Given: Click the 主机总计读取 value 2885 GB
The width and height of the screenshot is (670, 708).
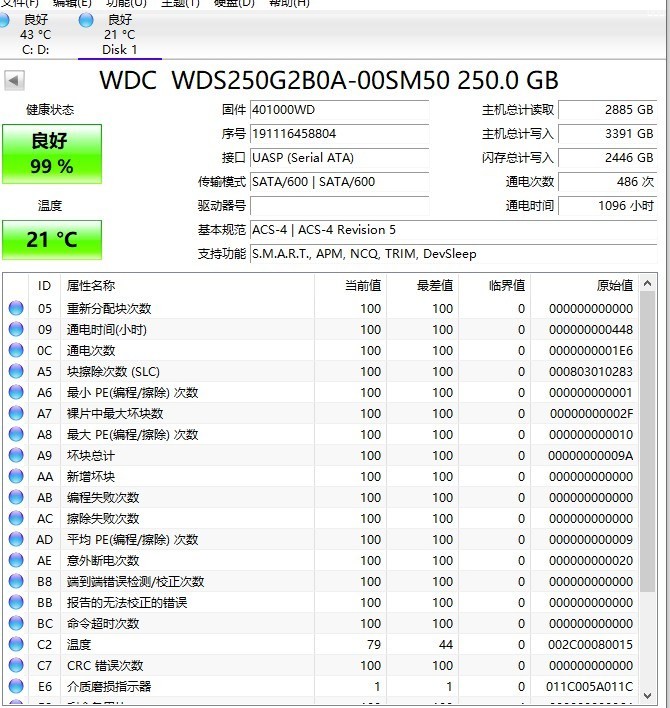Looking at the screenshot, I should [x=608, y=110].
